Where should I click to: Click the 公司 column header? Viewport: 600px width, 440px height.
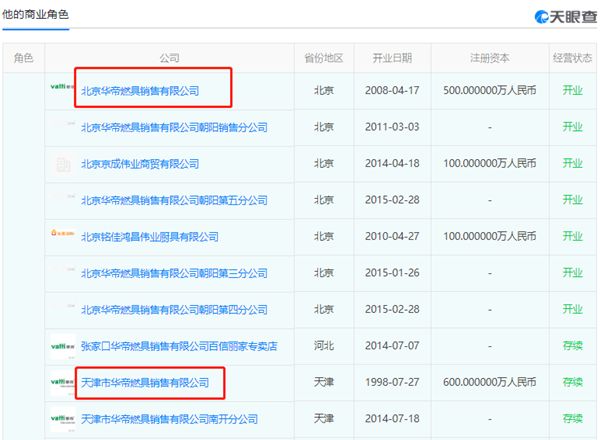[x=170, y=58]
